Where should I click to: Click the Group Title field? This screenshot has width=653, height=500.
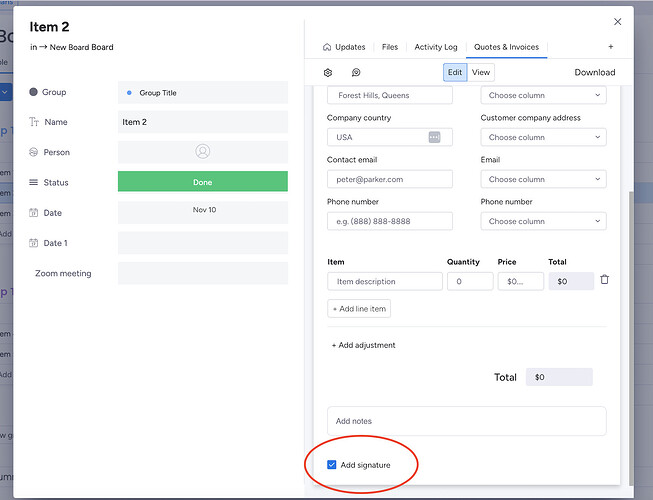point(203,92)
